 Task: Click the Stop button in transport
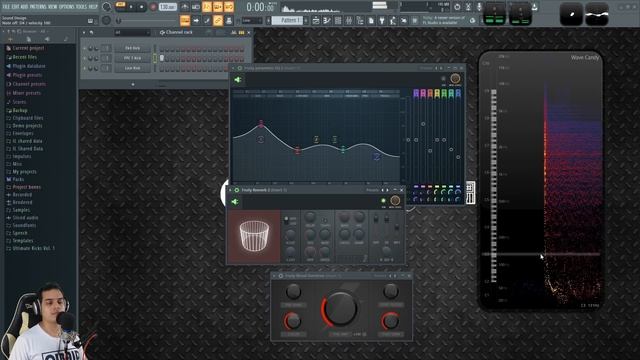141,7
